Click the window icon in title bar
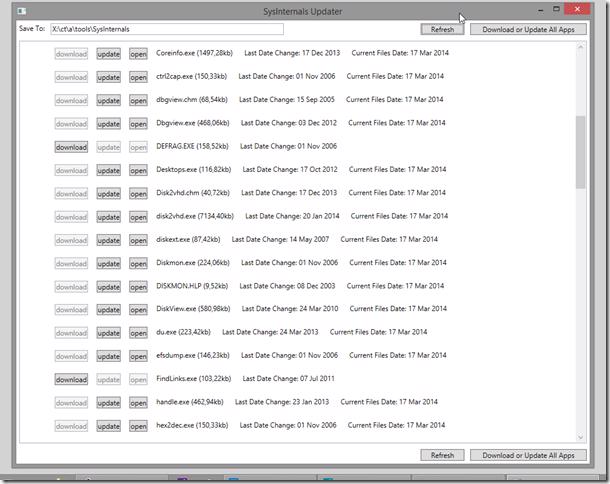 [x=22, y=11]
